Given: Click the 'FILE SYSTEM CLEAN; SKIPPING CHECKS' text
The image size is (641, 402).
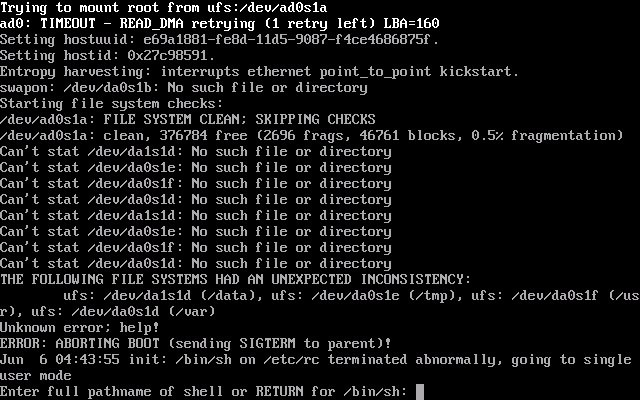Looking at the screenshot, I should [x=239, y=119].
